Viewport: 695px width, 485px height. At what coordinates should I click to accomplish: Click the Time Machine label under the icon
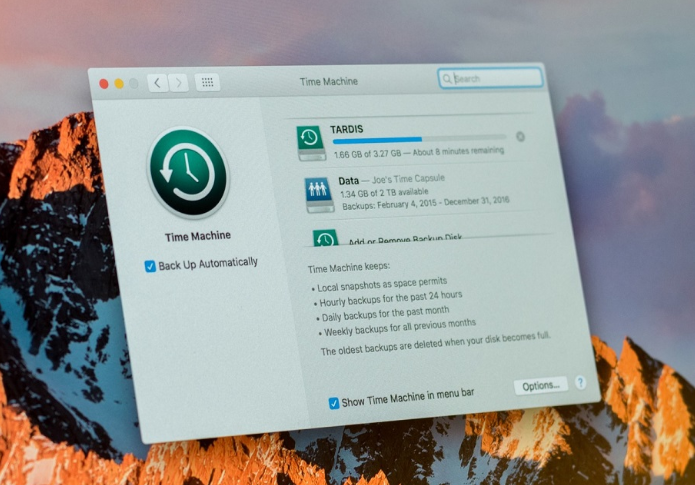click(198, 236)
